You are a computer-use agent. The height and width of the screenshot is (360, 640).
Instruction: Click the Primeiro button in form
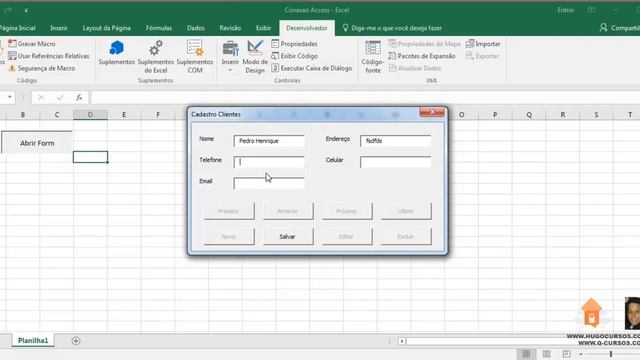(229, 211)
